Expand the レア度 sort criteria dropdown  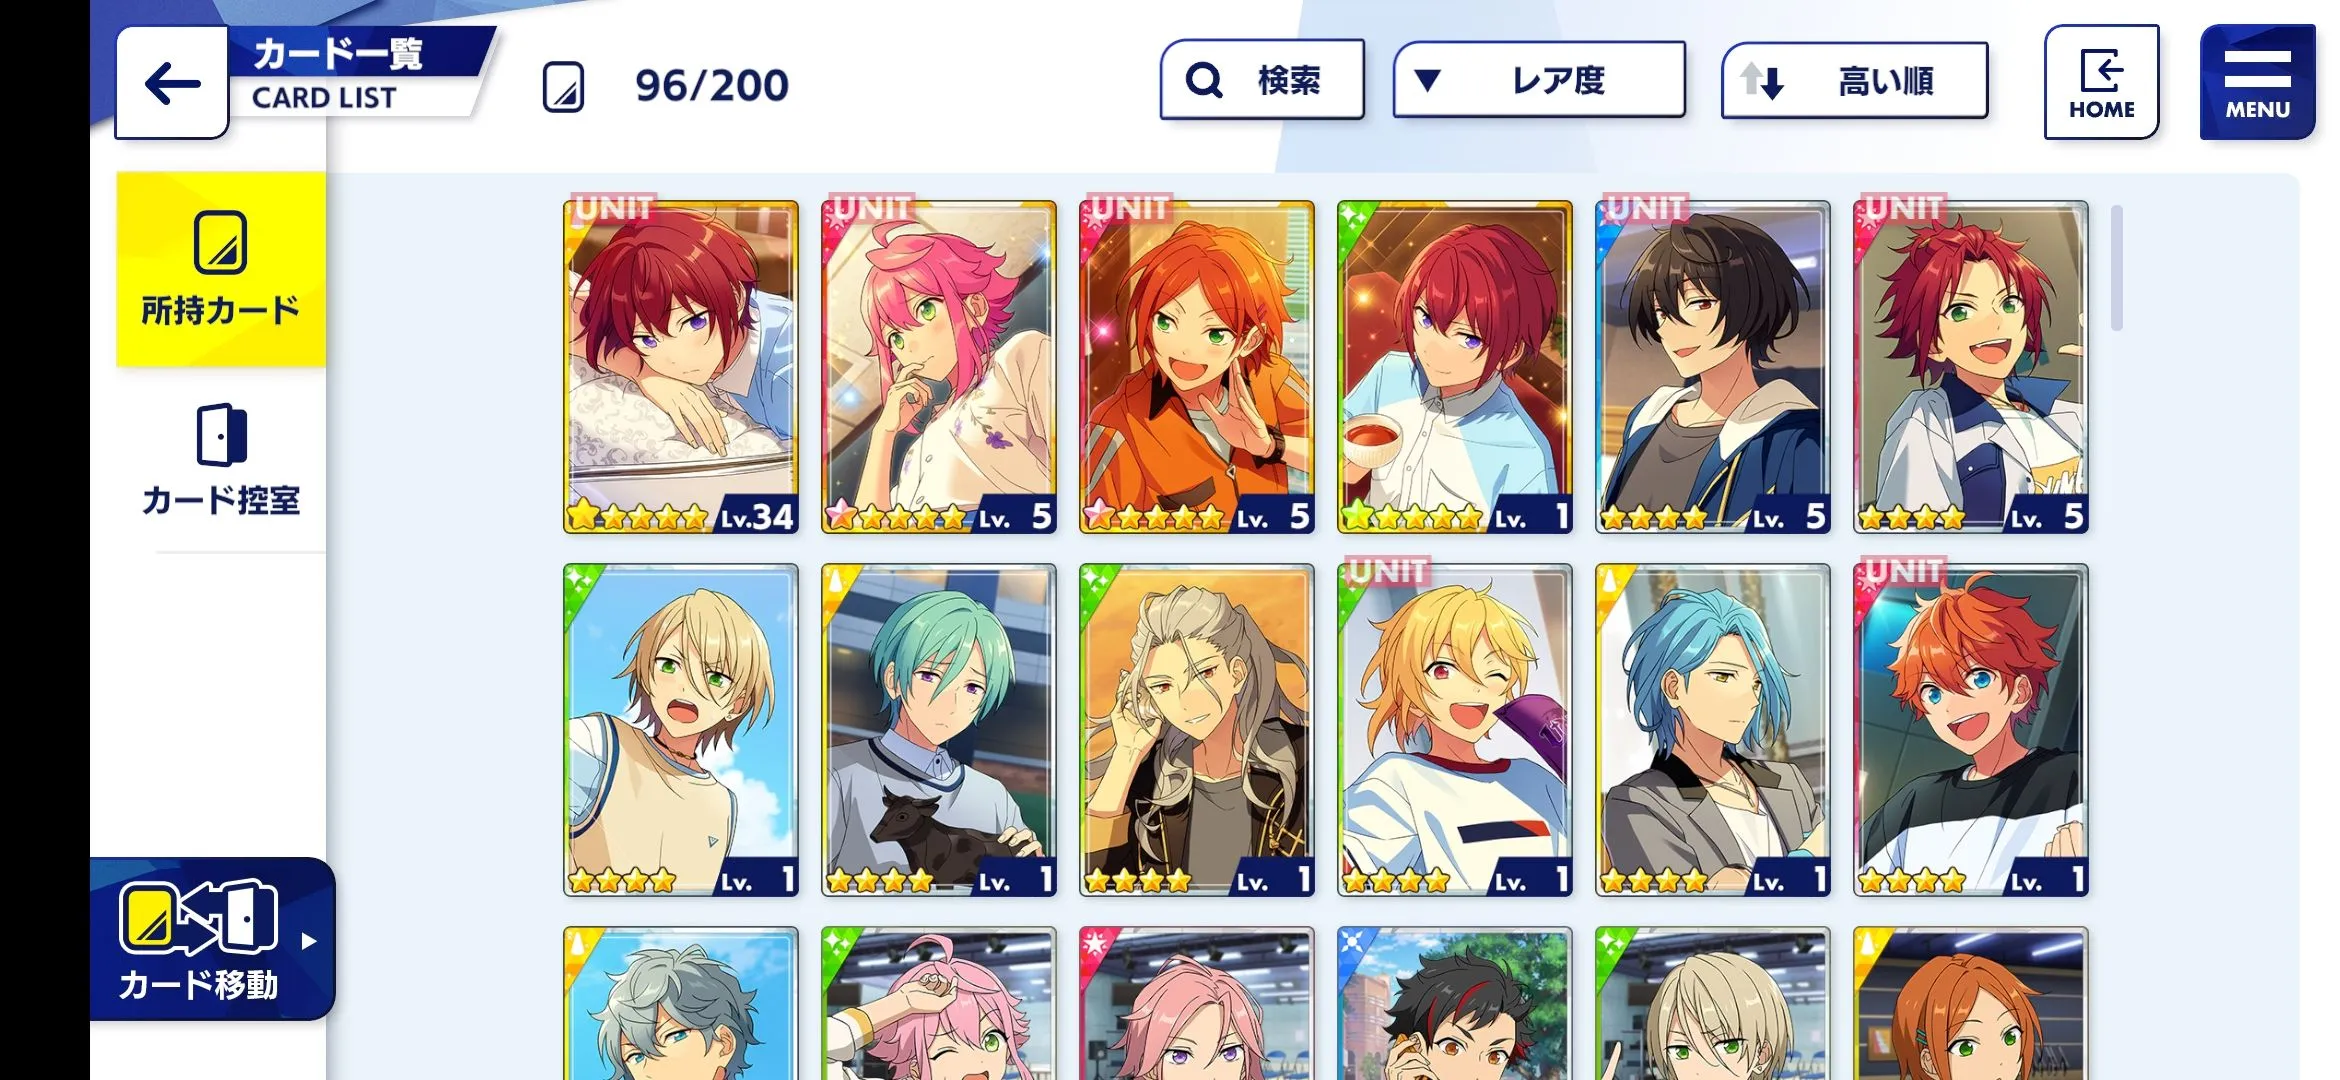(1539, 80)
